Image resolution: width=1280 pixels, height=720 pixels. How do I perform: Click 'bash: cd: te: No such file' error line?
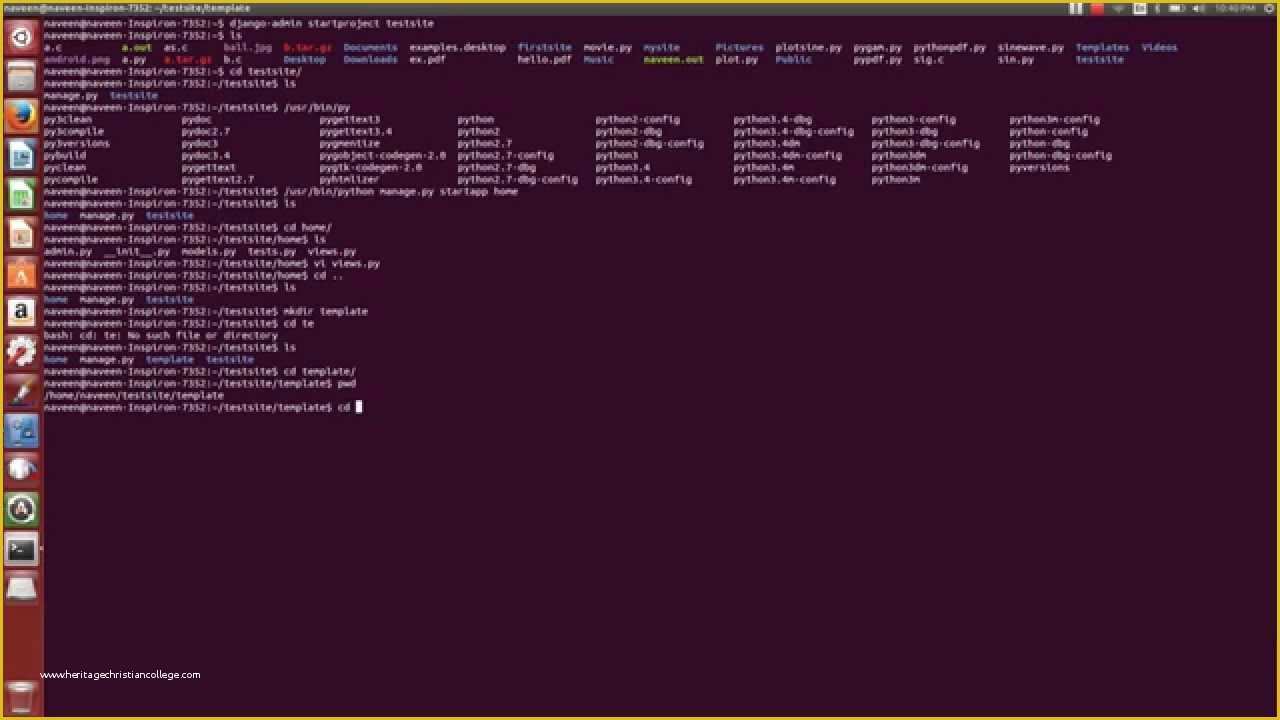click(160, 335)
